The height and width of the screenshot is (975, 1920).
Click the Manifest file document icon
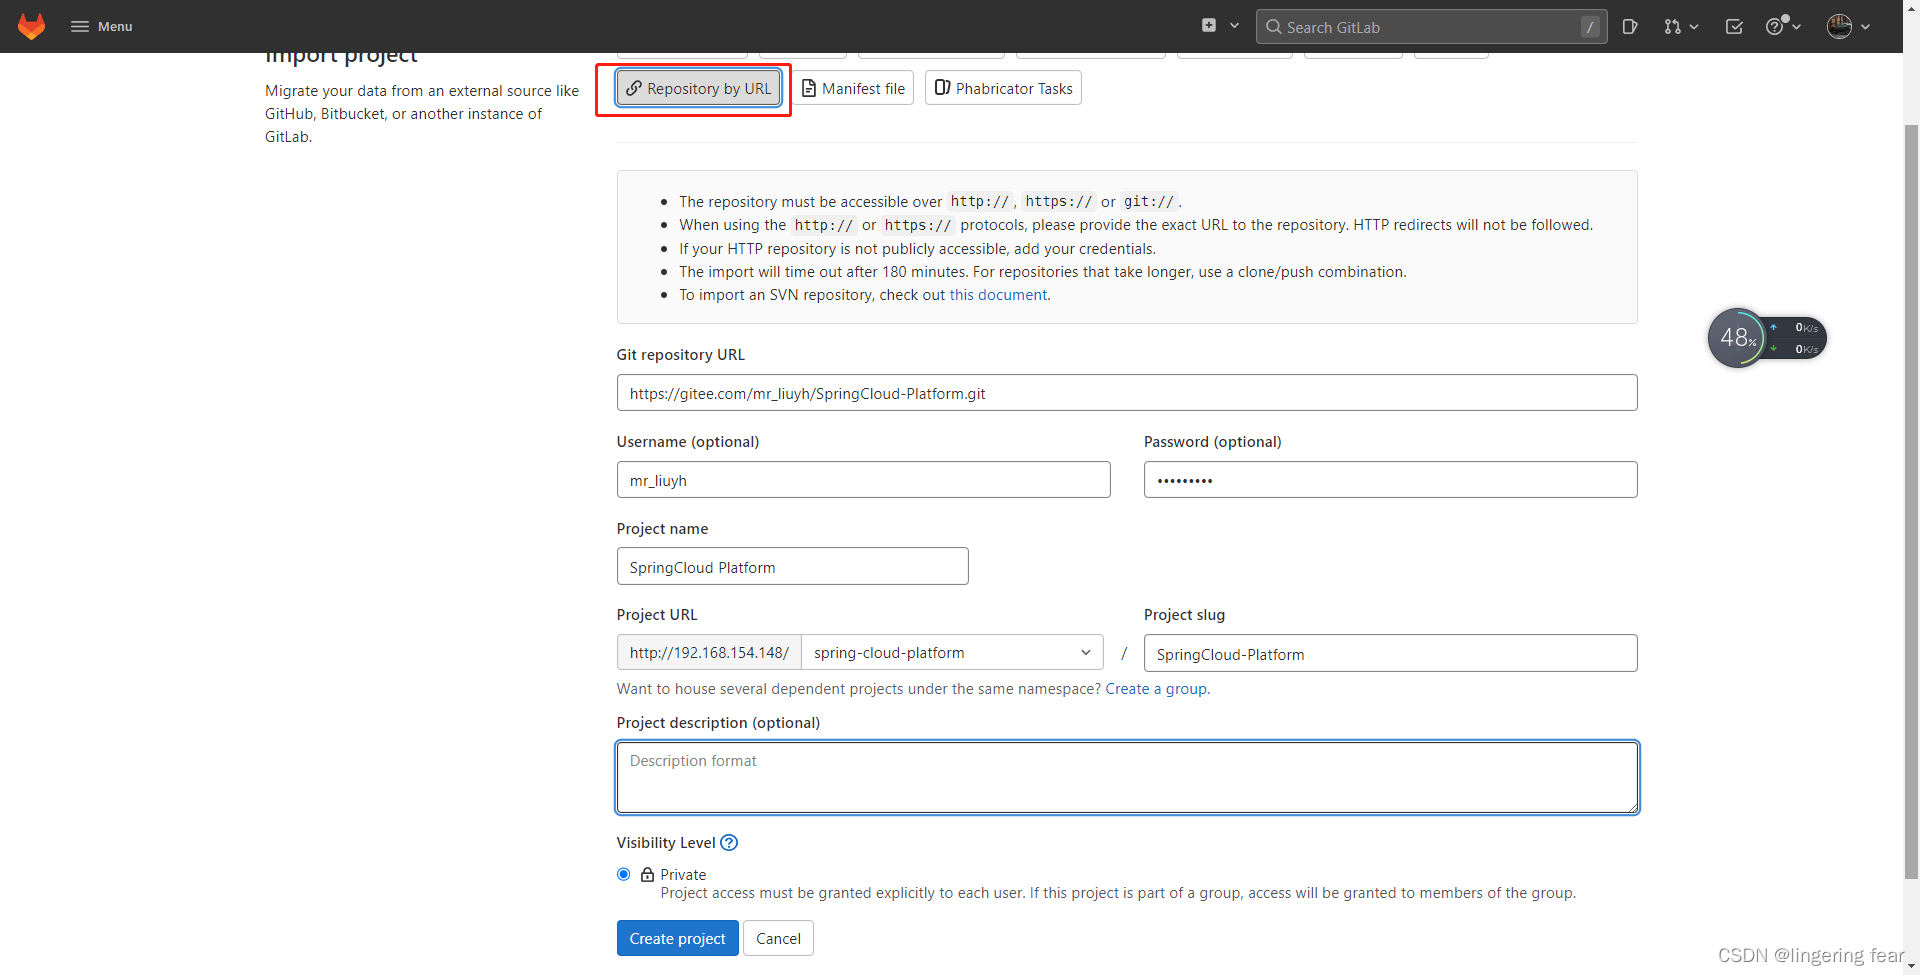click(809, 88)
